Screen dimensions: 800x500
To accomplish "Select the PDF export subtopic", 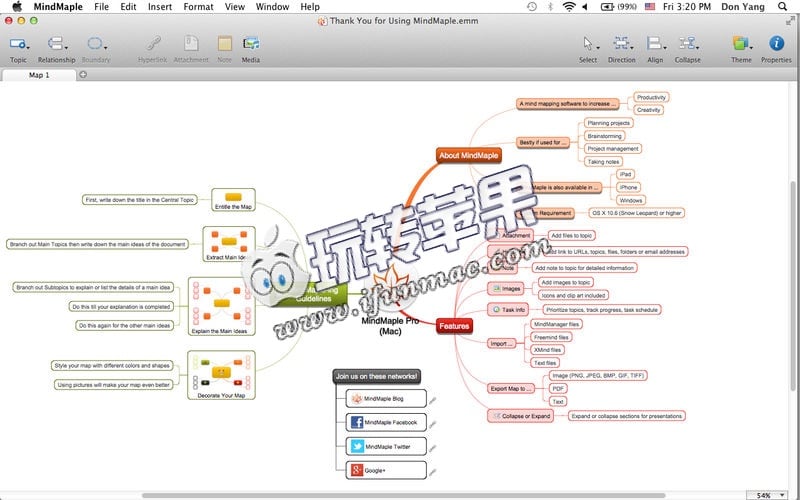I will [558, 389].
